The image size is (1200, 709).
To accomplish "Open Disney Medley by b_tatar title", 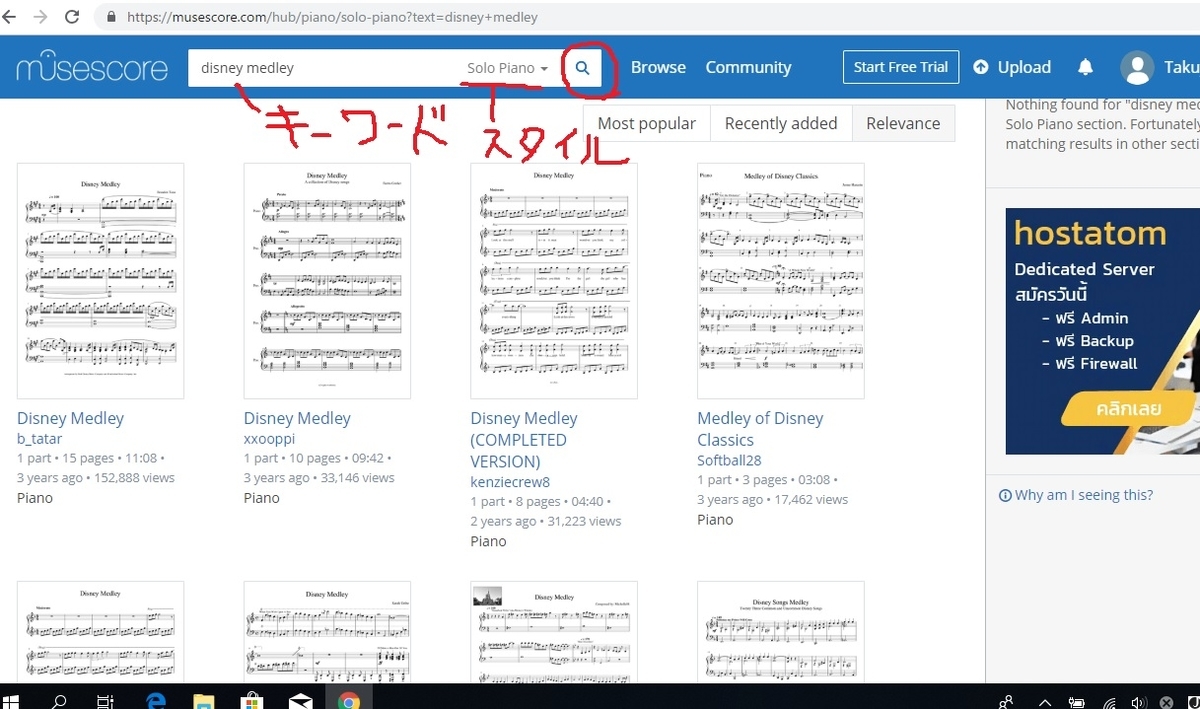I will point(71,418).
